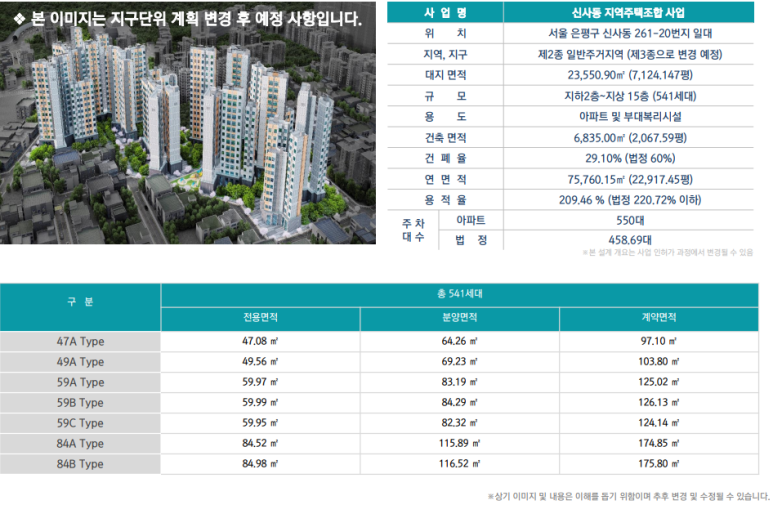Click the 연 면 적 row label
This screenshot has width=773, height=505.
click(x=445, y=180)
